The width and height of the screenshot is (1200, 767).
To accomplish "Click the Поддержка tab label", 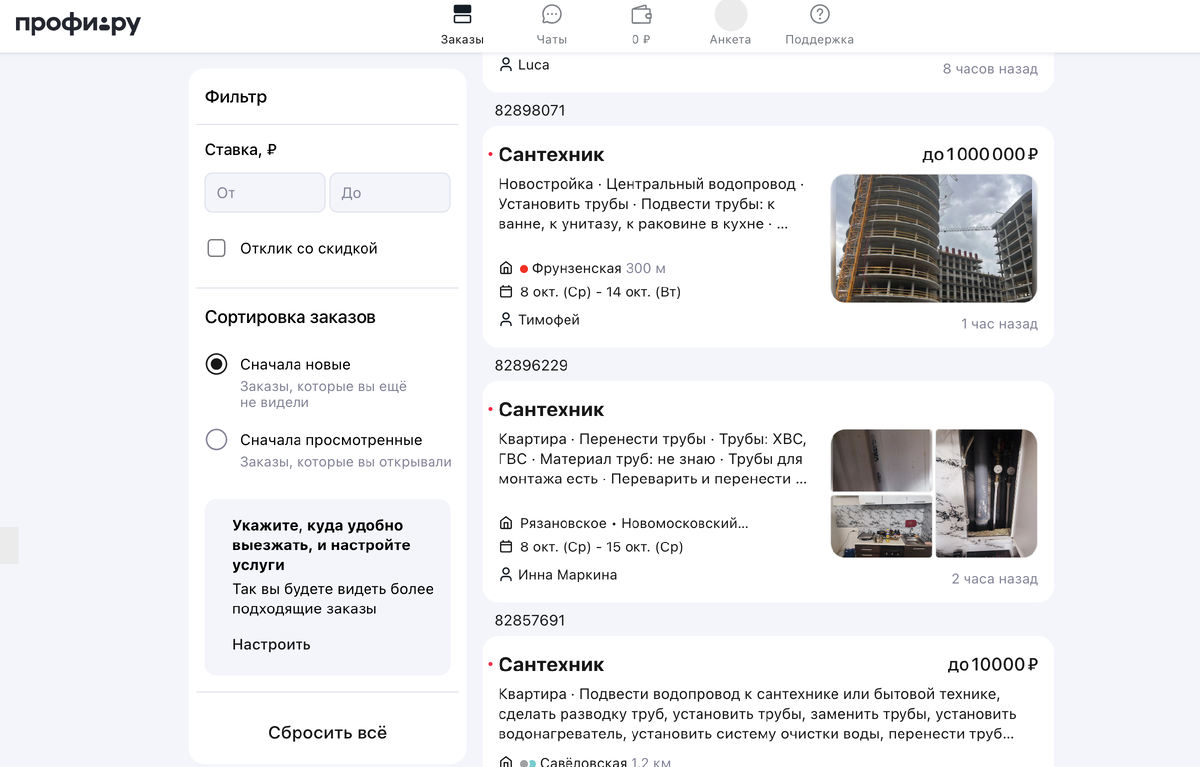I will click(820, 40).
